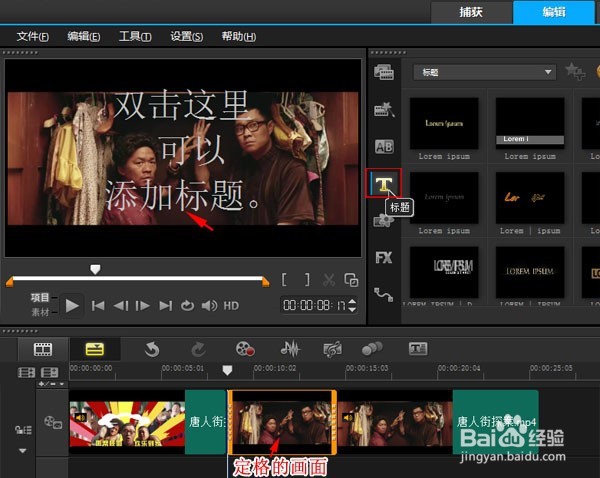Redo the last action

click(x=198, y=349)
